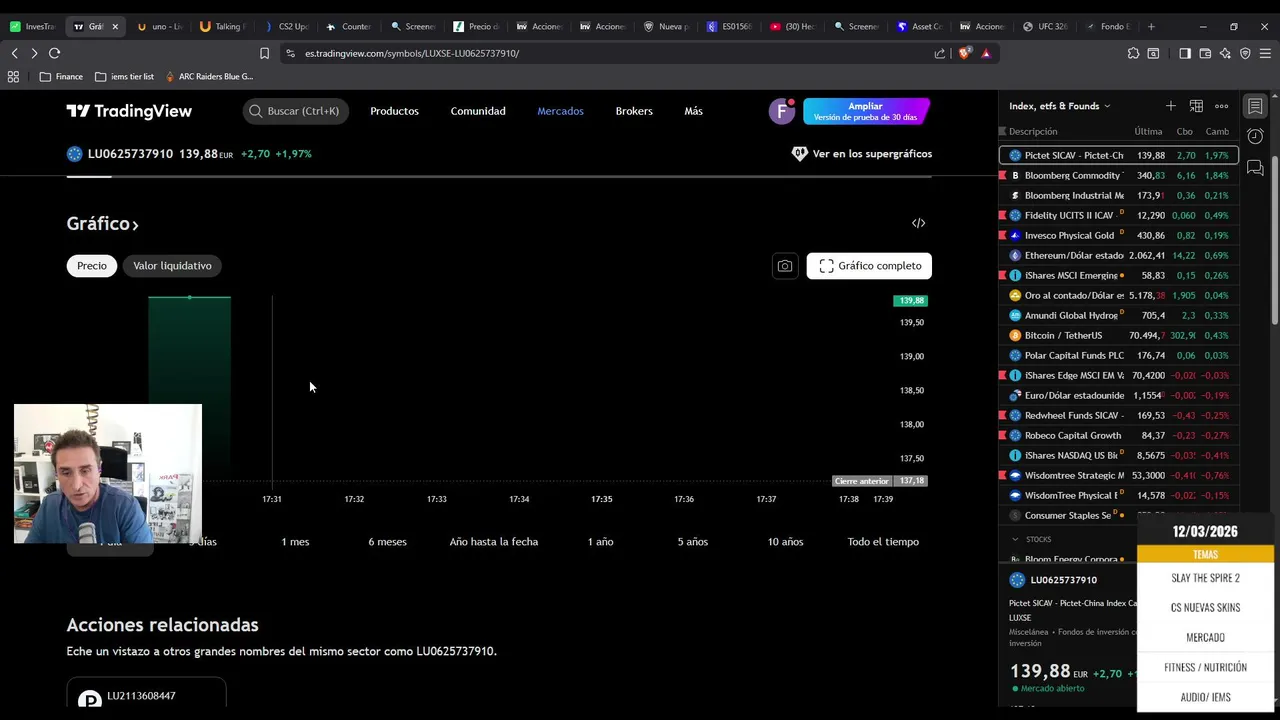1280x720 pixels.
Task: Sort watchlist by Última column header
Action: (x=1148, y=131)
